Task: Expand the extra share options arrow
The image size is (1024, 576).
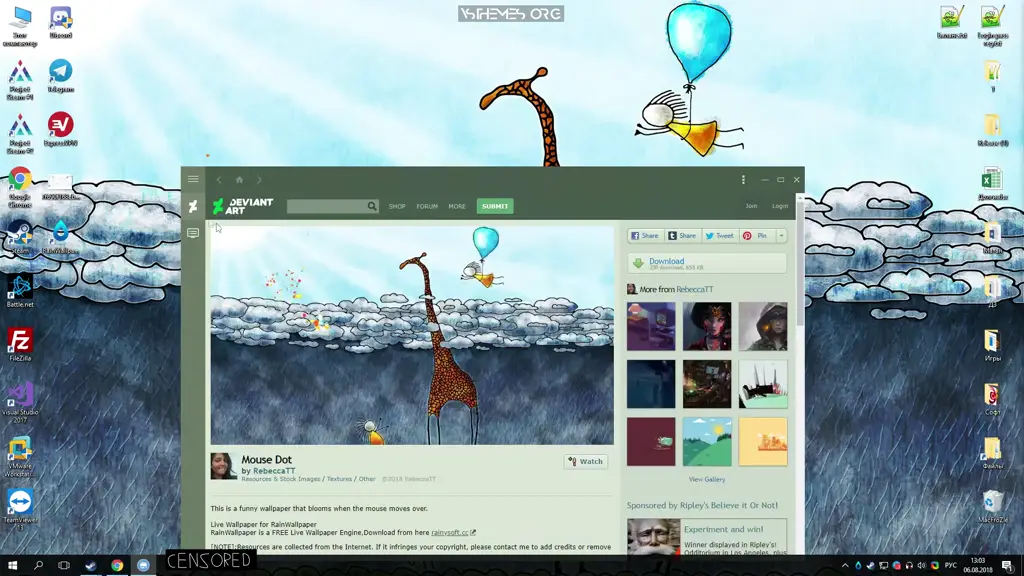Action: 781,236
